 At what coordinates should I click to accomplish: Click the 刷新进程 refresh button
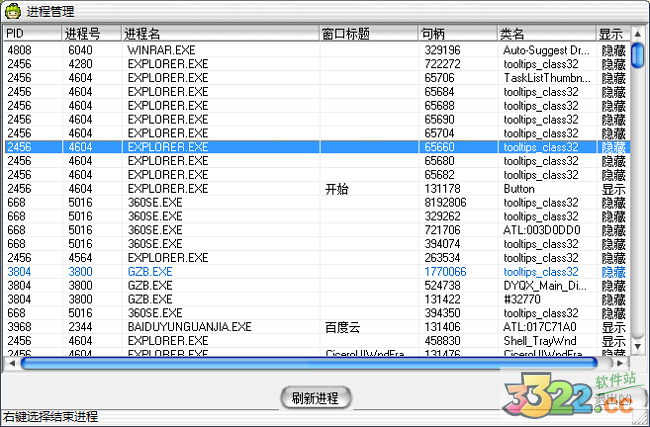(316, 398)
